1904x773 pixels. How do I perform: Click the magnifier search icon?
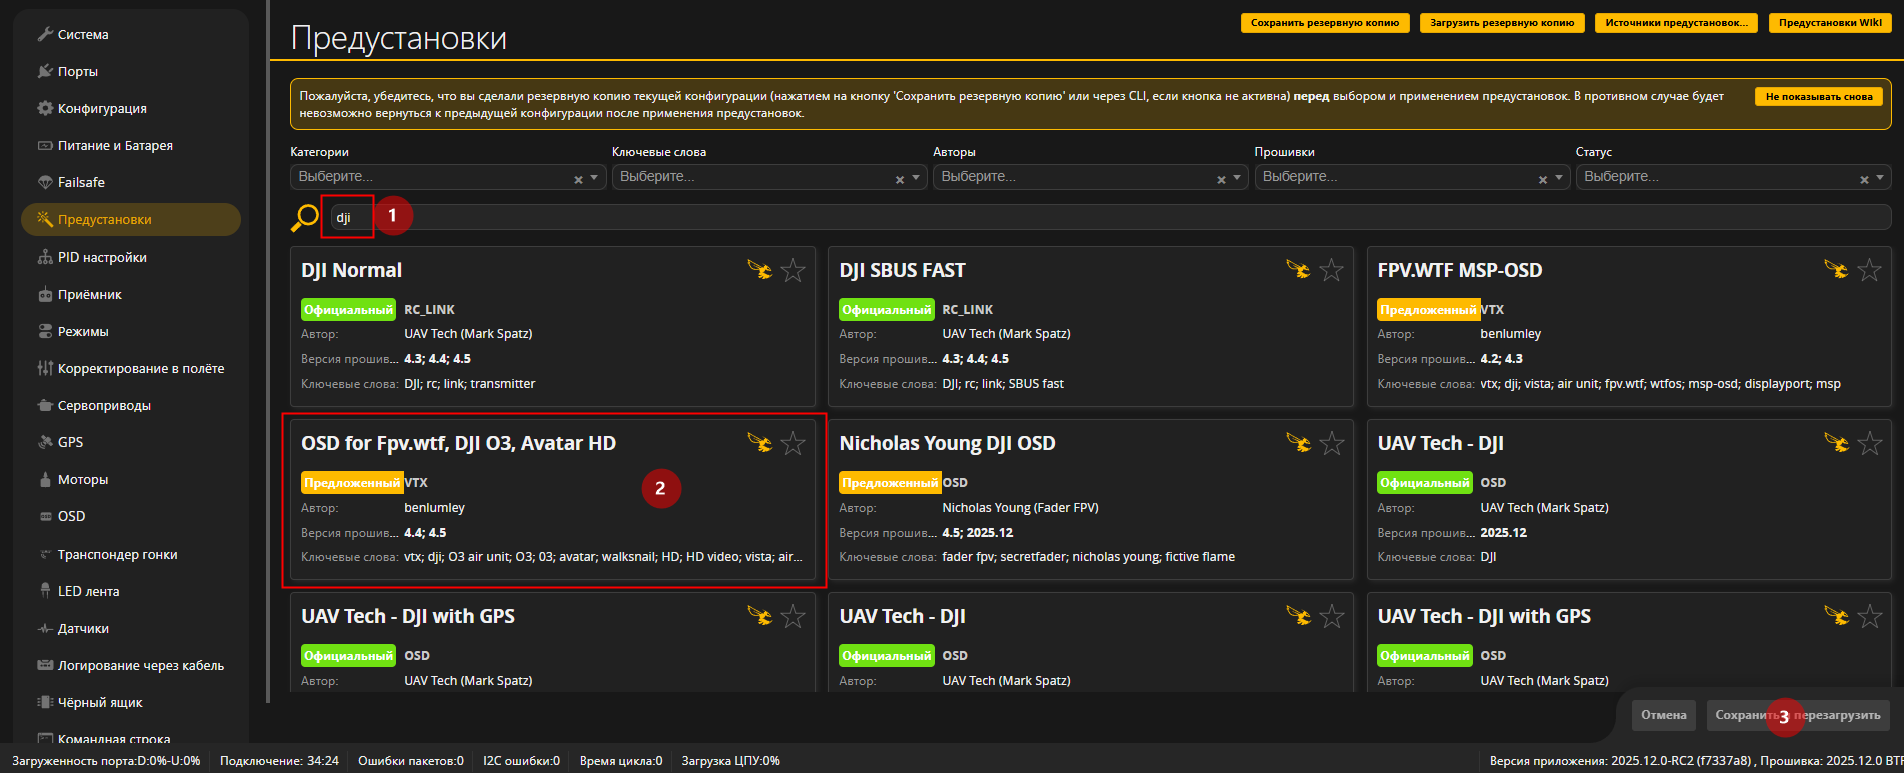click(x=304, y=217)
